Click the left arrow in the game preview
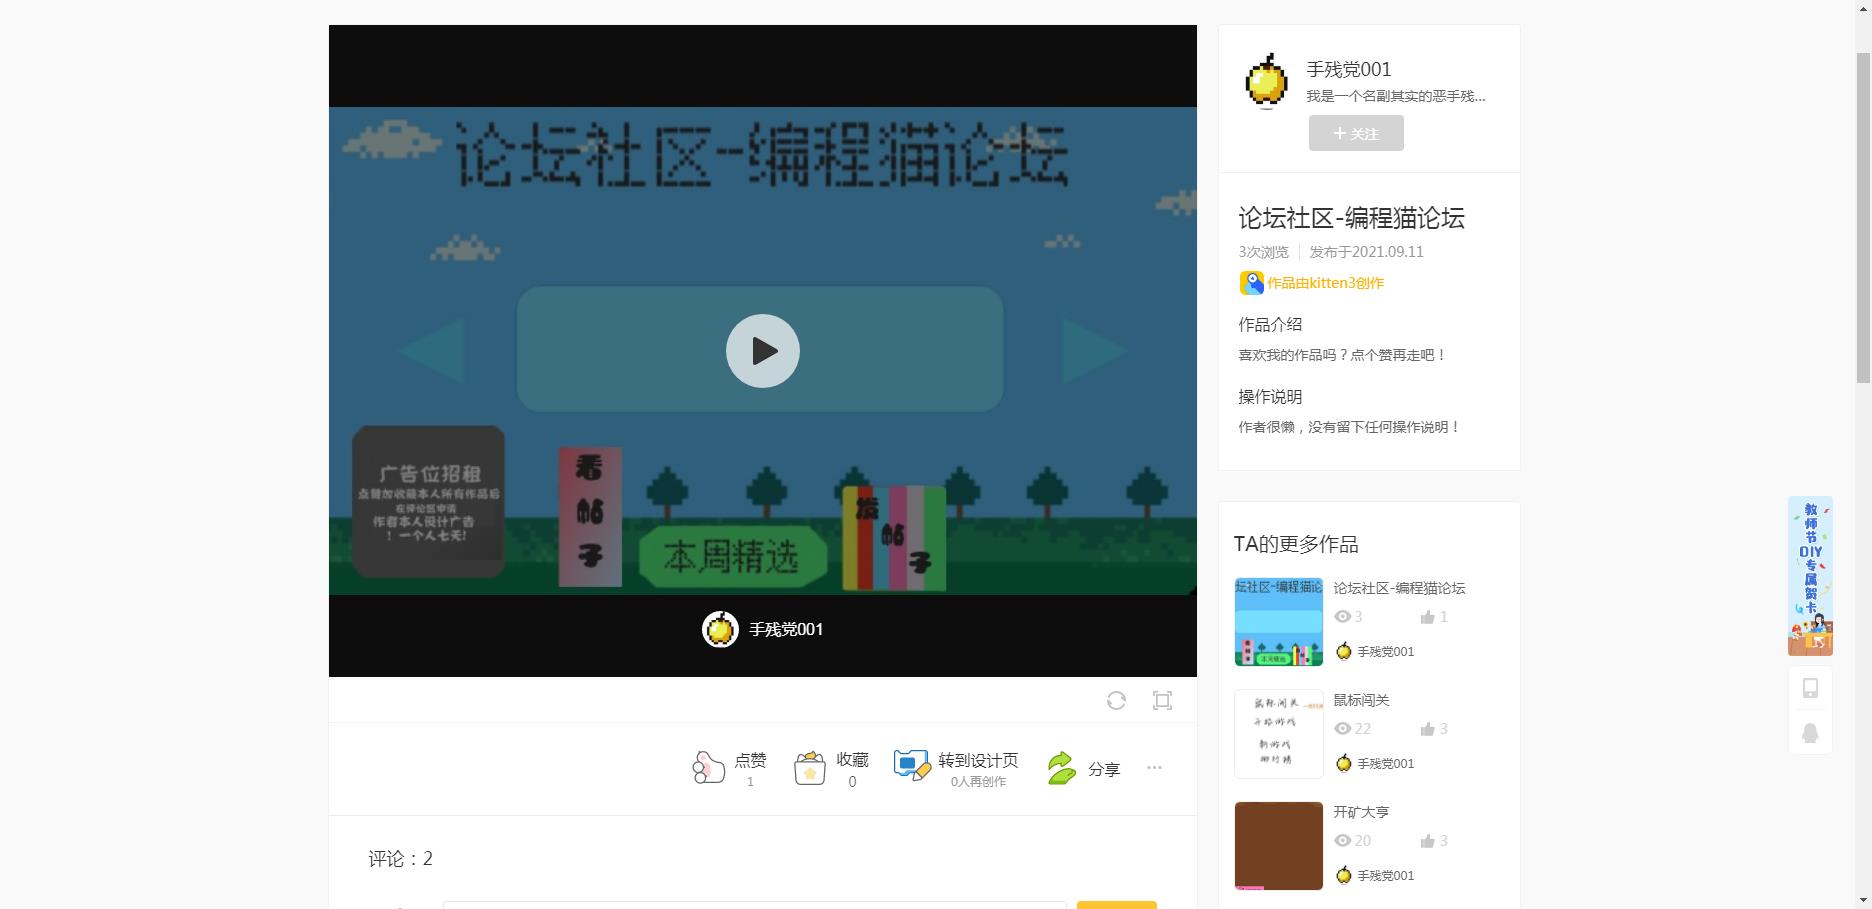 pos(431,351)
